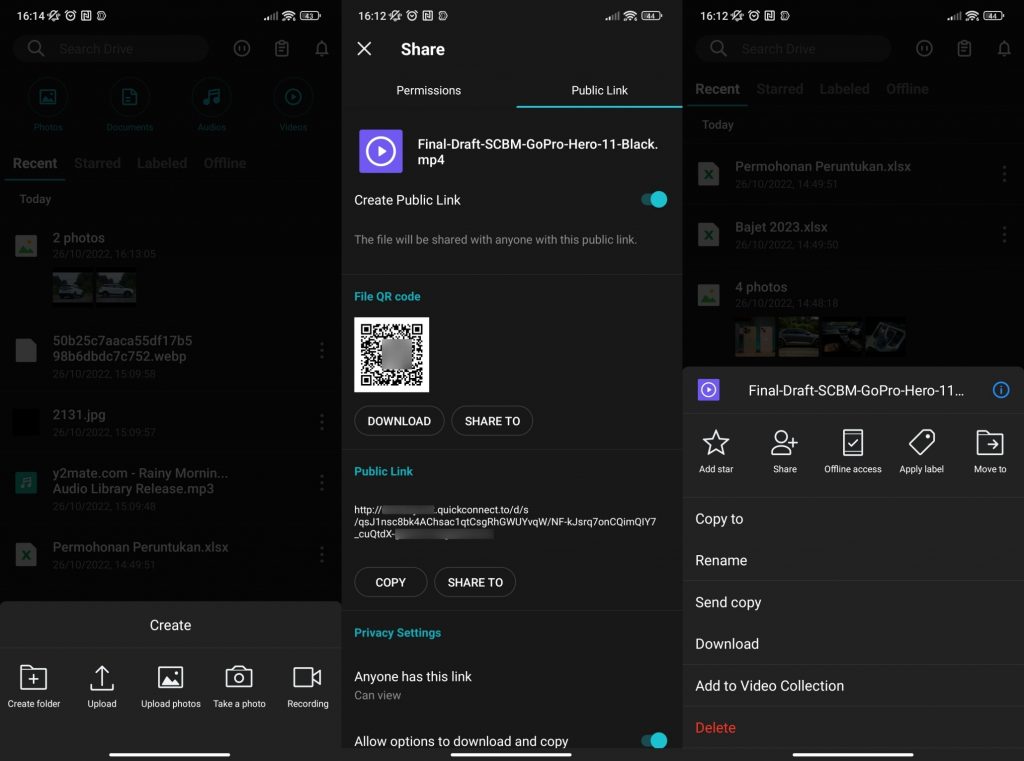Select Rename in file menu

click(853, 560)
